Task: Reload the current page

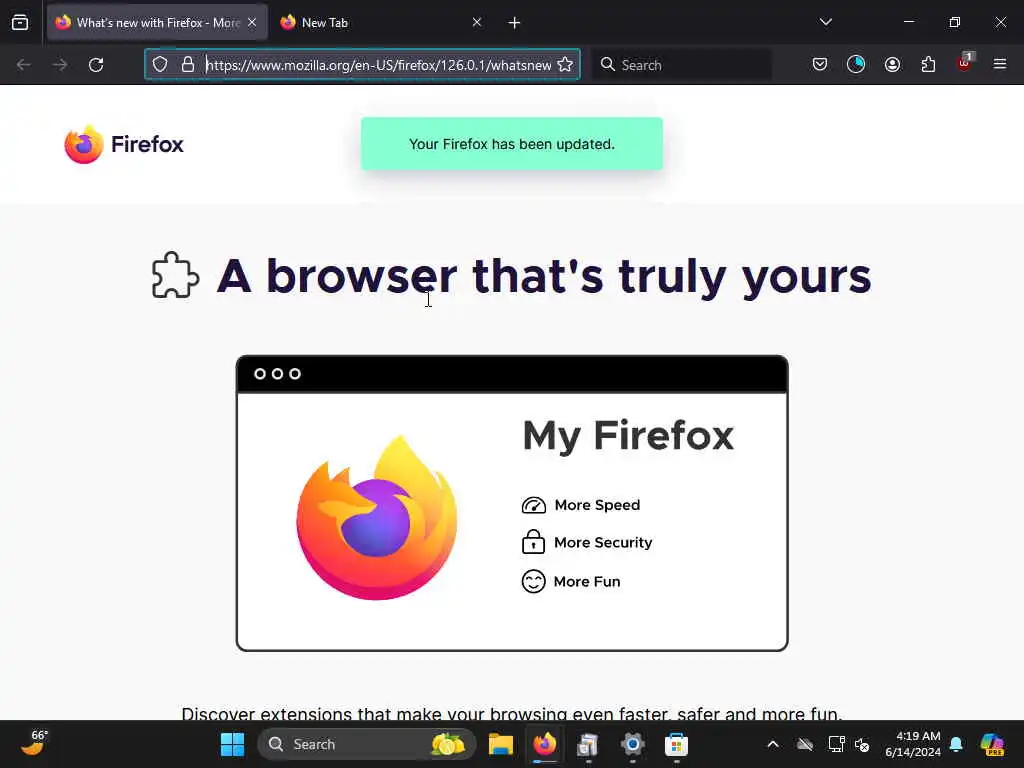Action: point(96,65)
